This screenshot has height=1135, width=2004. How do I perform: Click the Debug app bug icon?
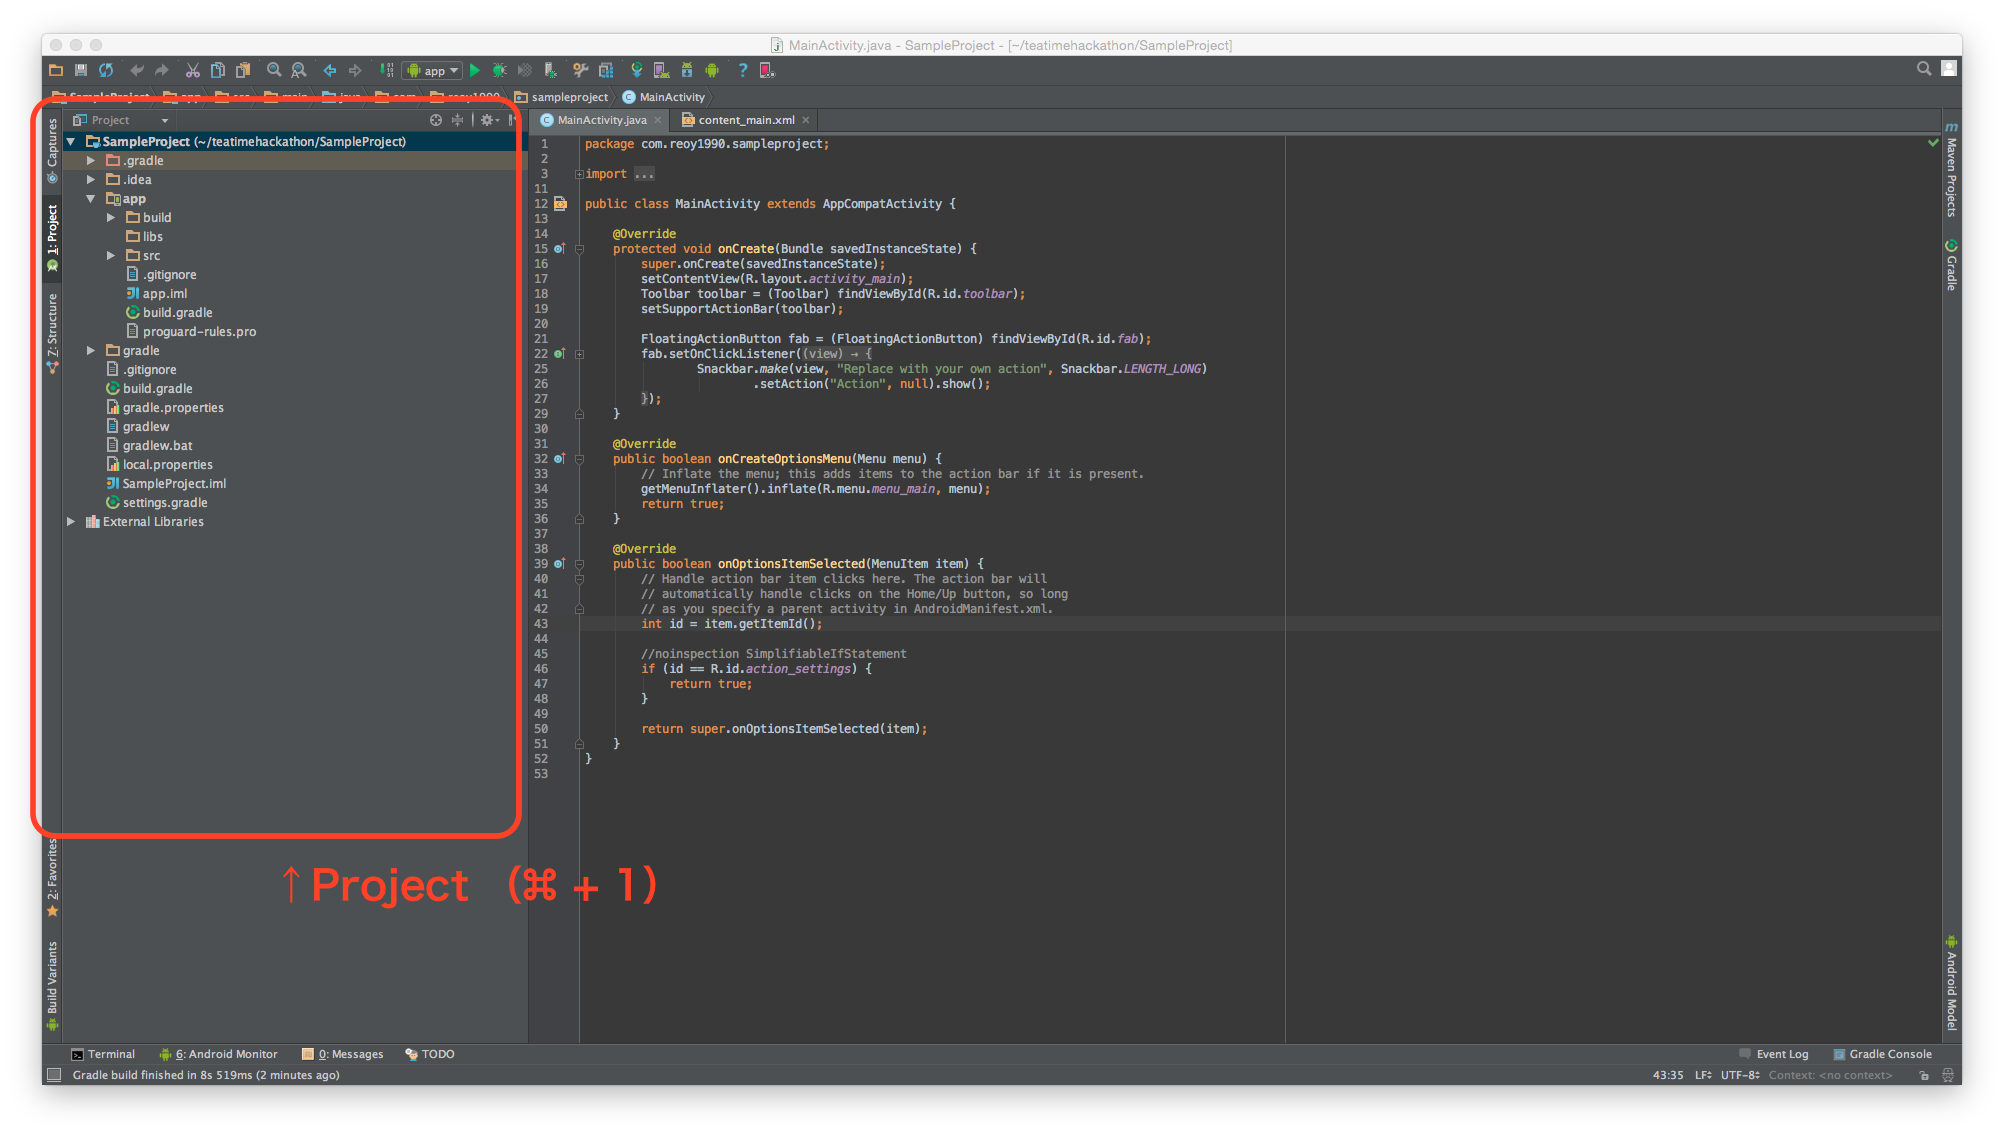(499, 70)
